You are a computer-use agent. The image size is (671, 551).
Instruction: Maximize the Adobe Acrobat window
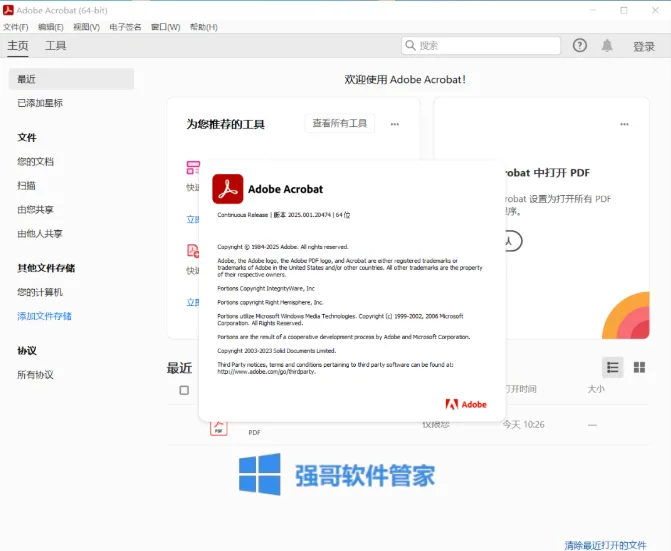coord(624,10)
